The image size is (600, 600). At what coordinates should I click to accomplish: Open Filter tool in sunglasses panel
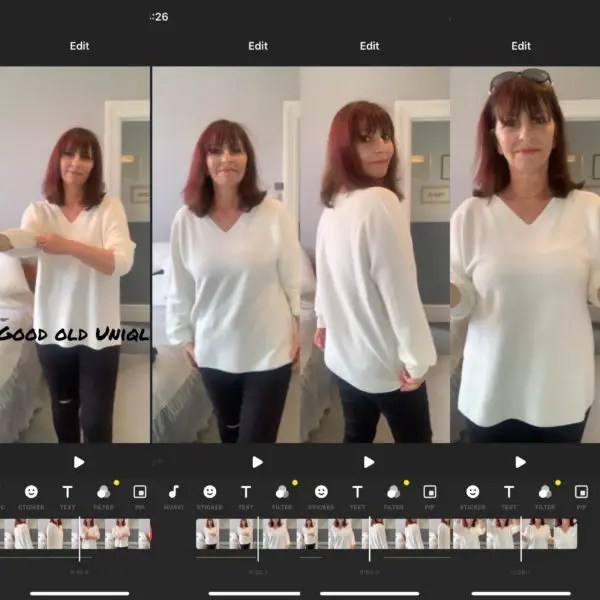(x=545, y=492)
